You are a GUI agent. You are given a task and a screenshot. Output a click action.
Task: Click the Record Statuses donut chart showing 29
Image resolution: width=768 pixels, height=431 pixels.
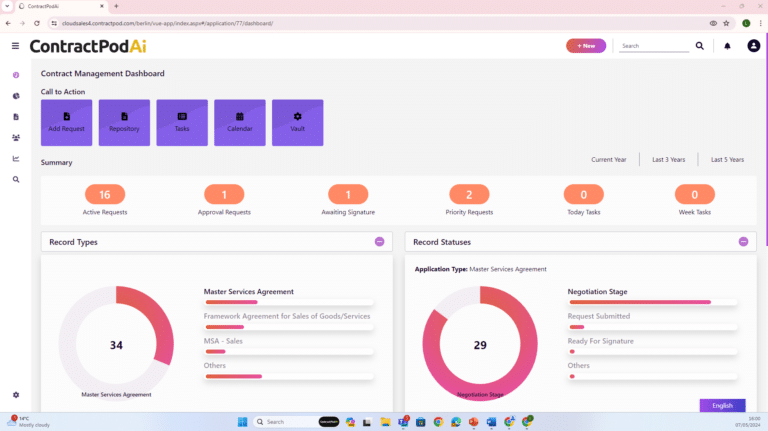coord(480,344)
